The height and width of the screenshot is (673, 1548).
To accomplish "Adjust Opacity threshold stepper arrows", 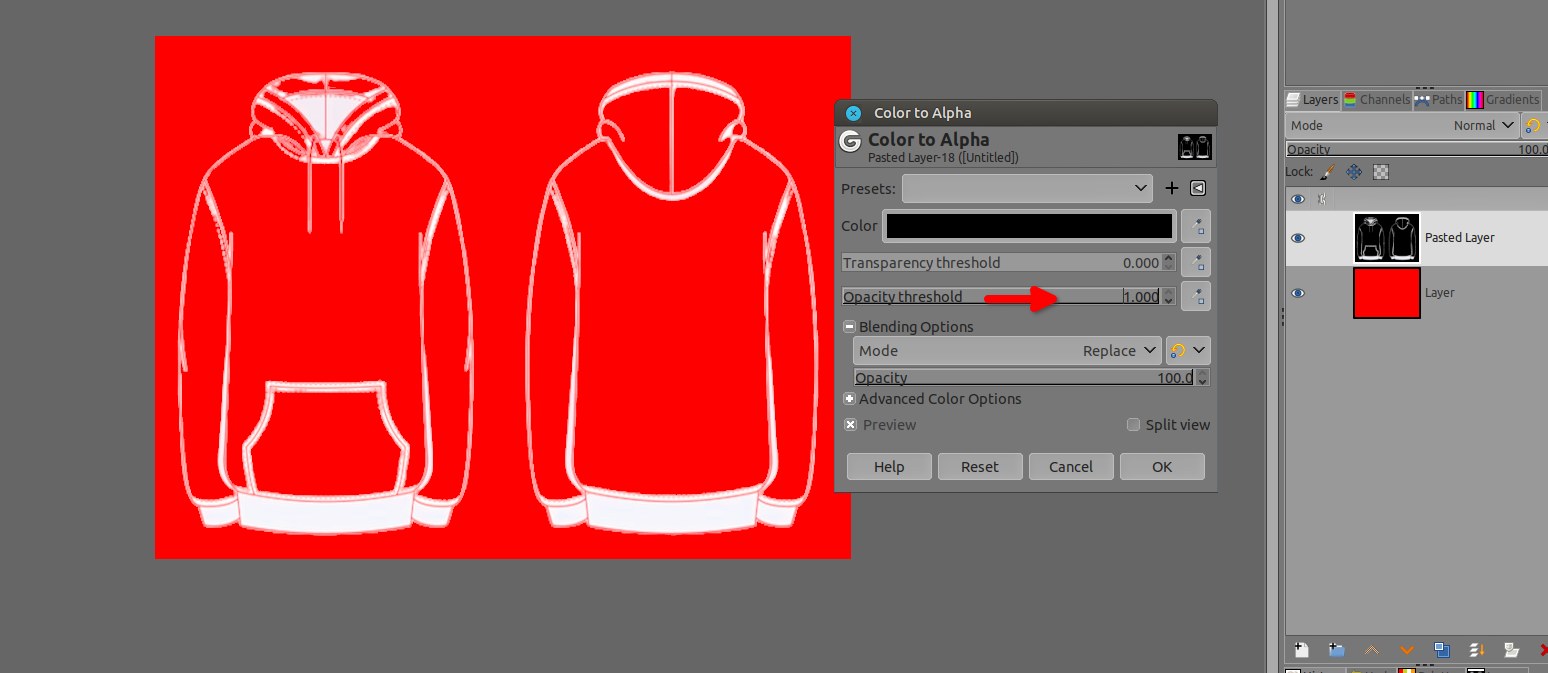I will pos(1168,296).
